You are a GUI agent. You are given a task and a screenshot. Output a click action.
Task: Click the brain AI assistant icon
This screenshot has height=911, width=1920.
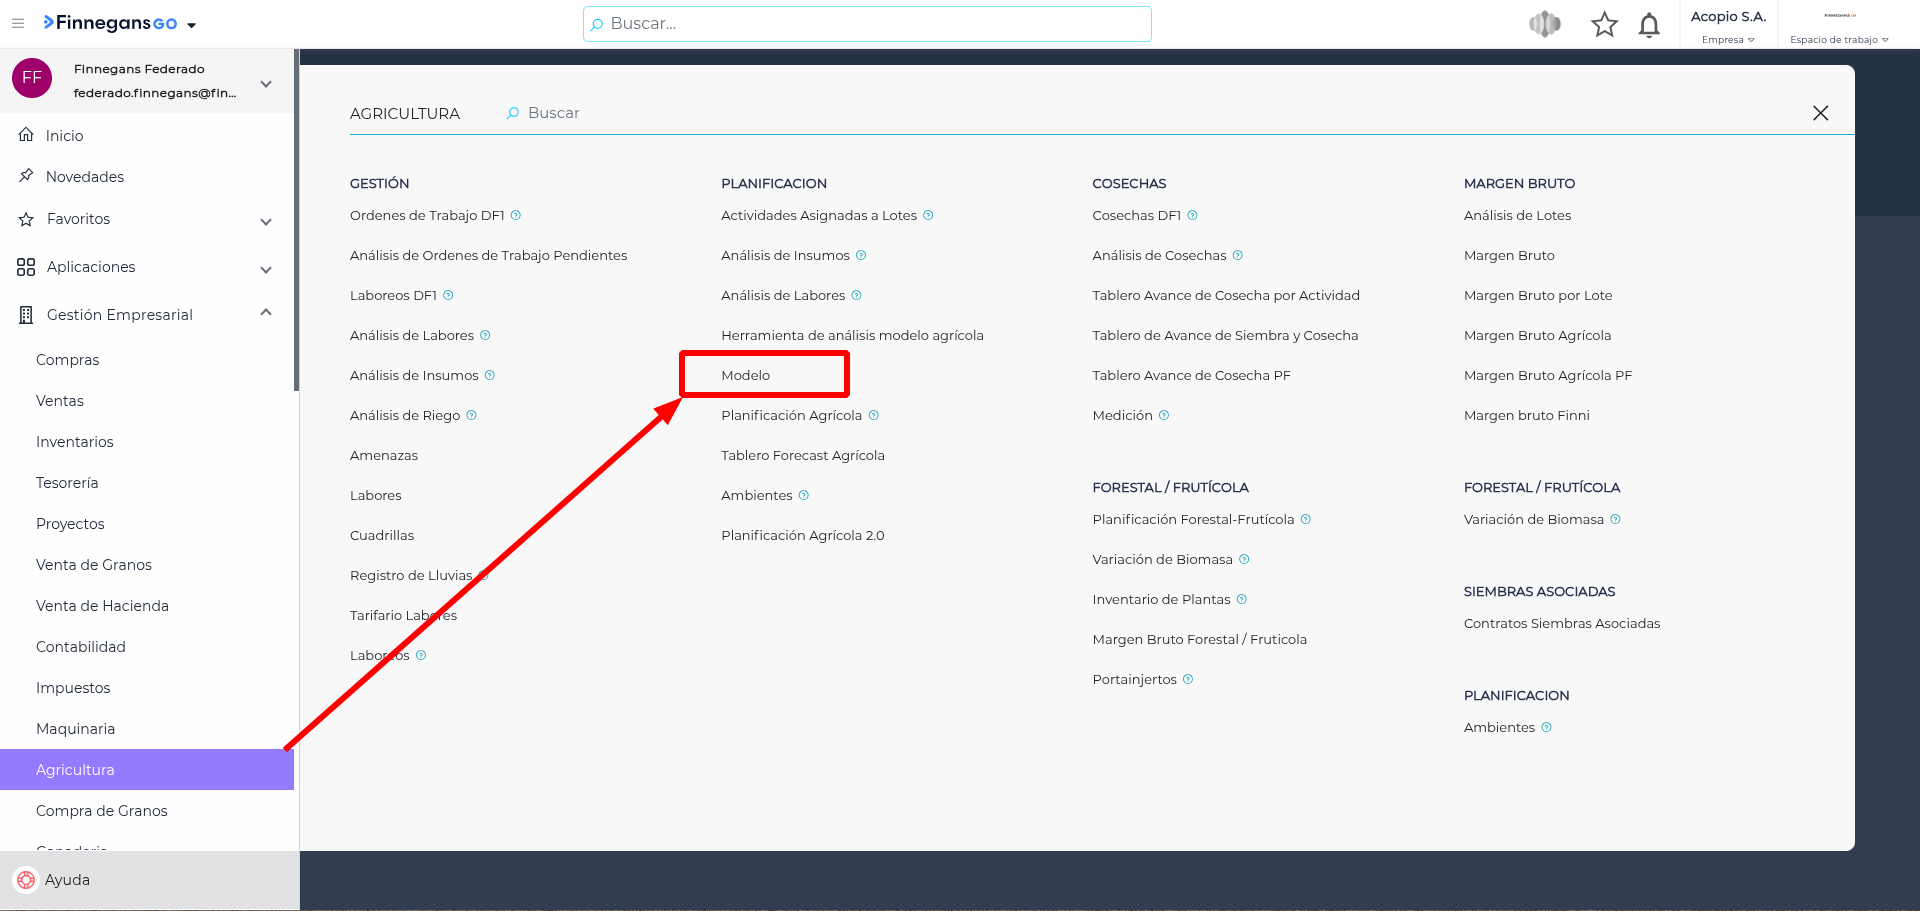[x=1545, y=24]
